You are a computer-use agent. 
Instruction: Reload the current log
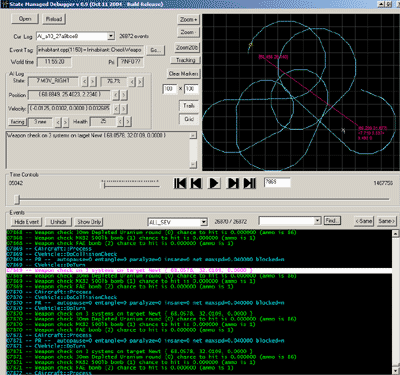click(54, 19)
